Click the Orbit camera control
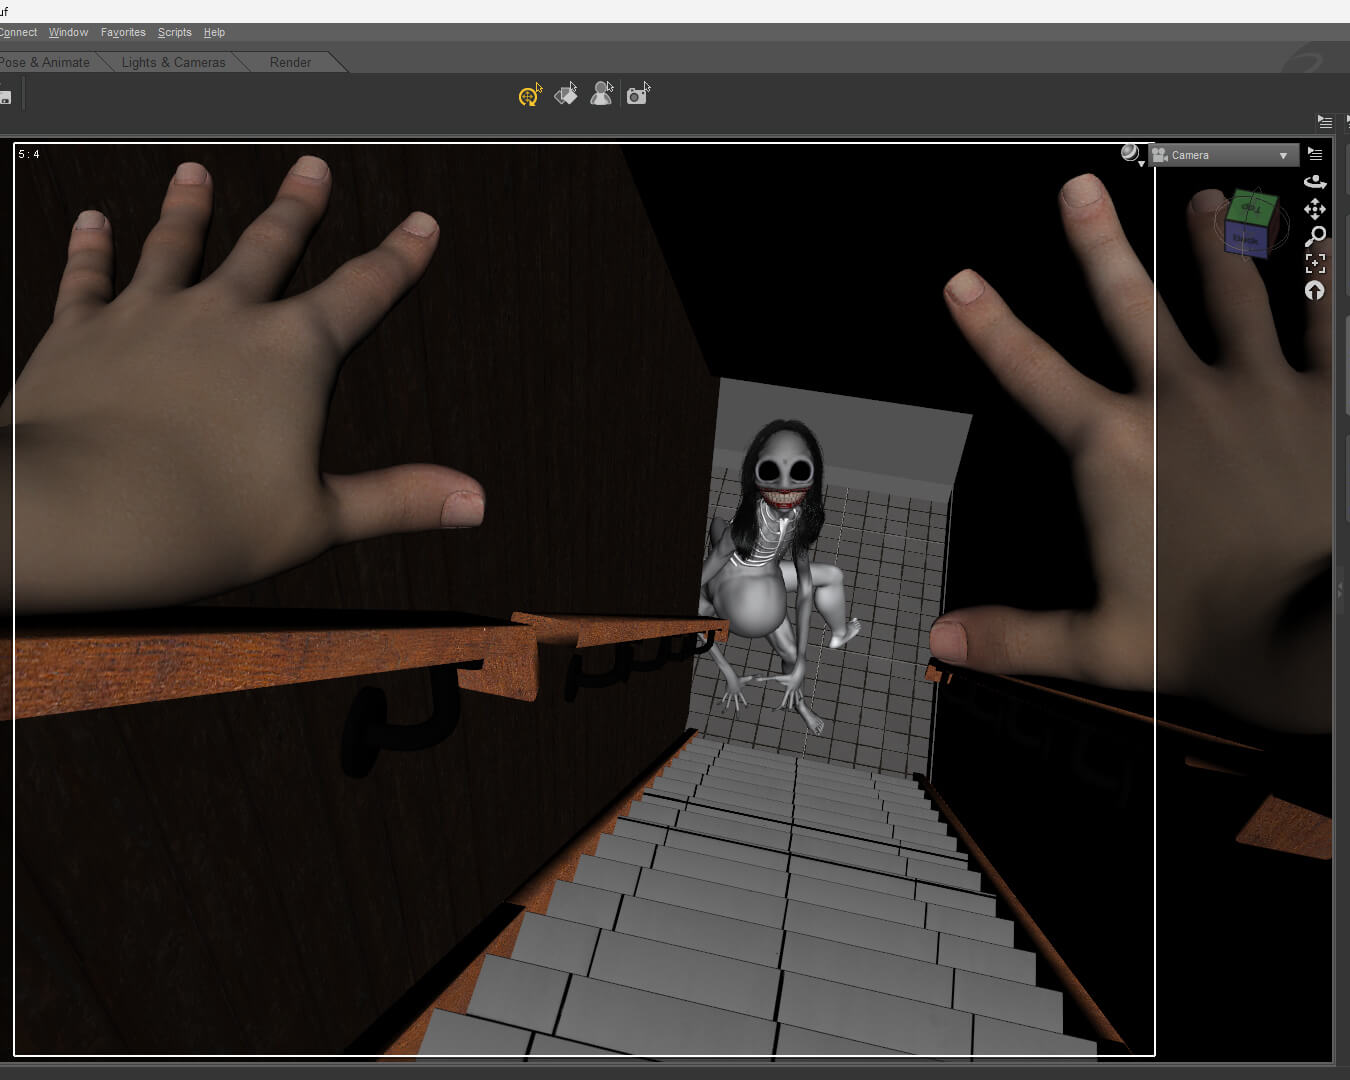The image size is (1350, 1080). click(1315, 181)
